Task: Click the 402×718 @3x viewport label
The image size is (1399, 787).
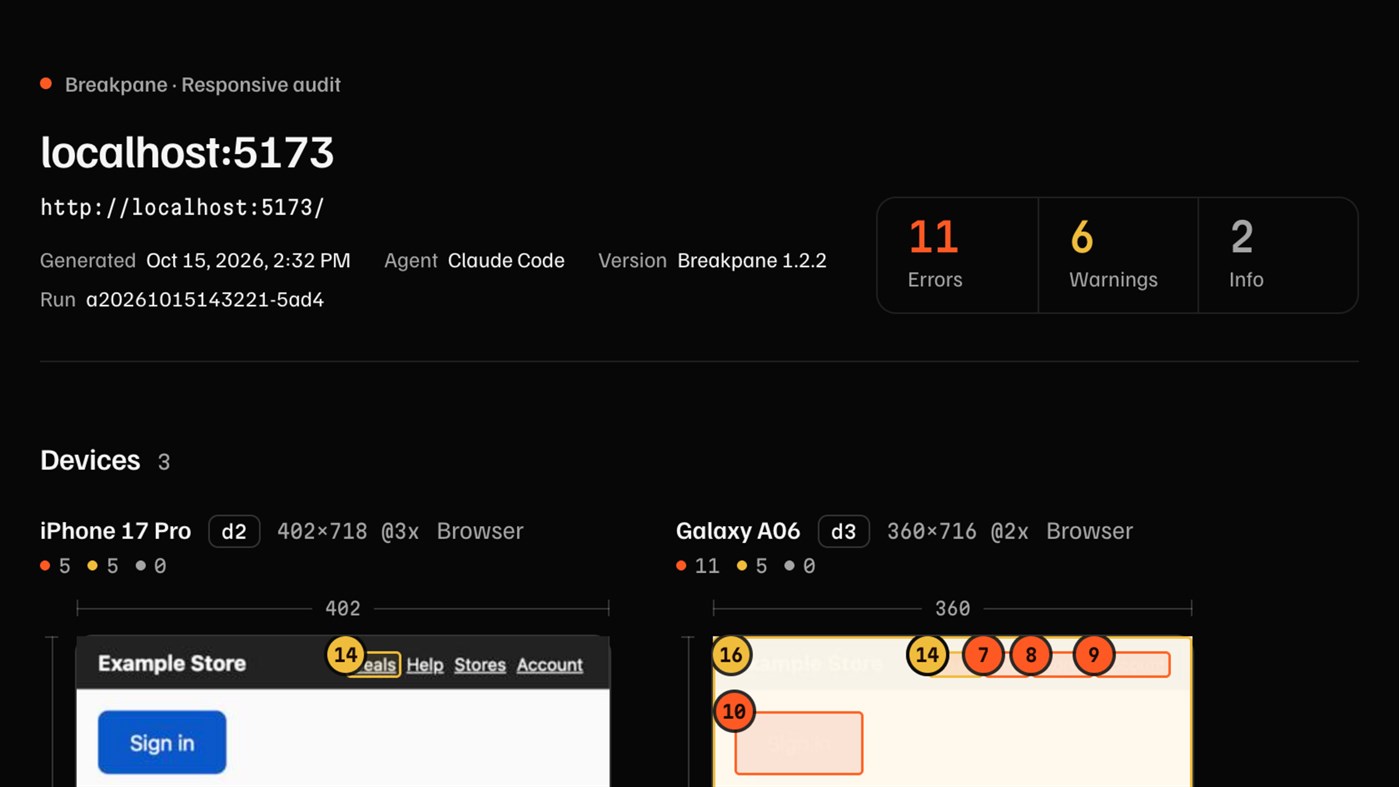Action: point(348,531)
